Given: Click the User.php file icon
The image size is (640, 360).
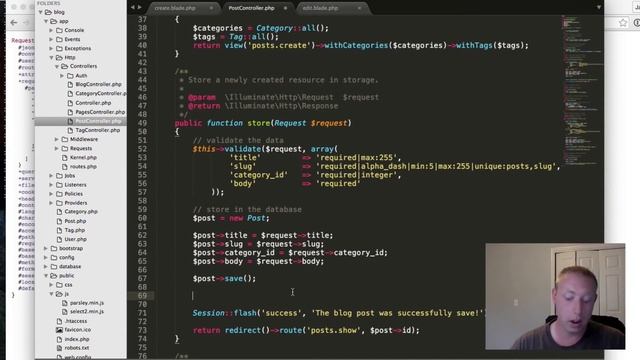Looking at the screenshot, I should click(59, 239).
